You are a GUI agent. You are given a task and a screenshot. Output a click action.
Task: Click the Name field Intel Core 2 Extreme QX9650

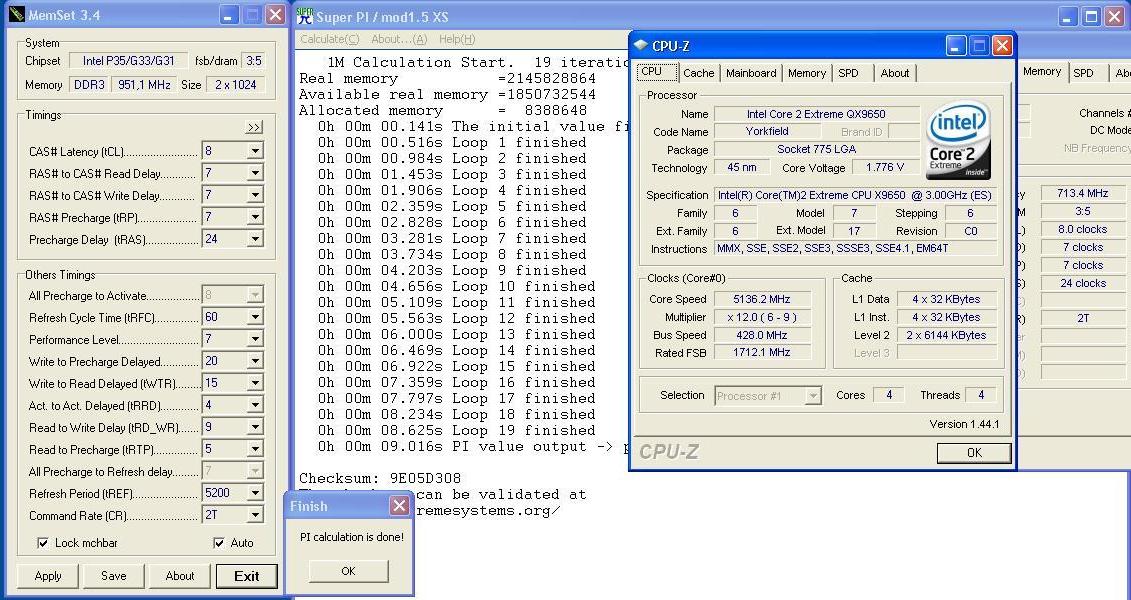(x=816, y=113)
